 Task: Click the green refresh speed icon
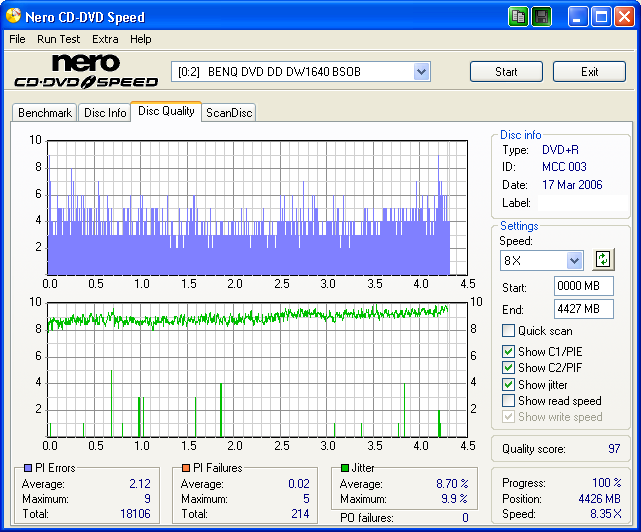point(602,259)
